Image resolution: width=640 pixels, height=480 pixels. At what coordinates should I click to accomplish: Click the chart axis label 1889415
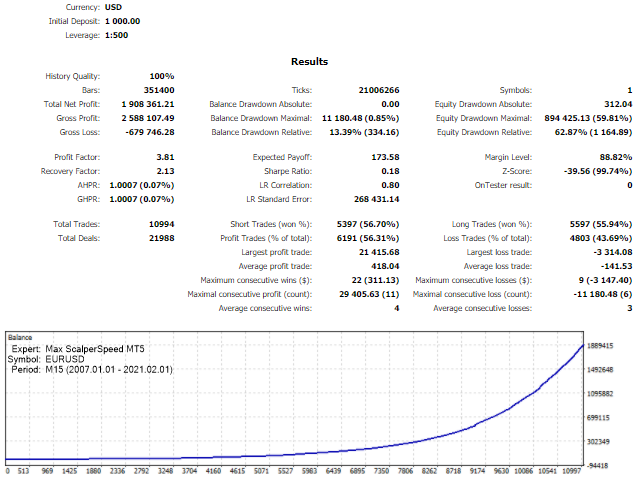[x=600, y=346]
